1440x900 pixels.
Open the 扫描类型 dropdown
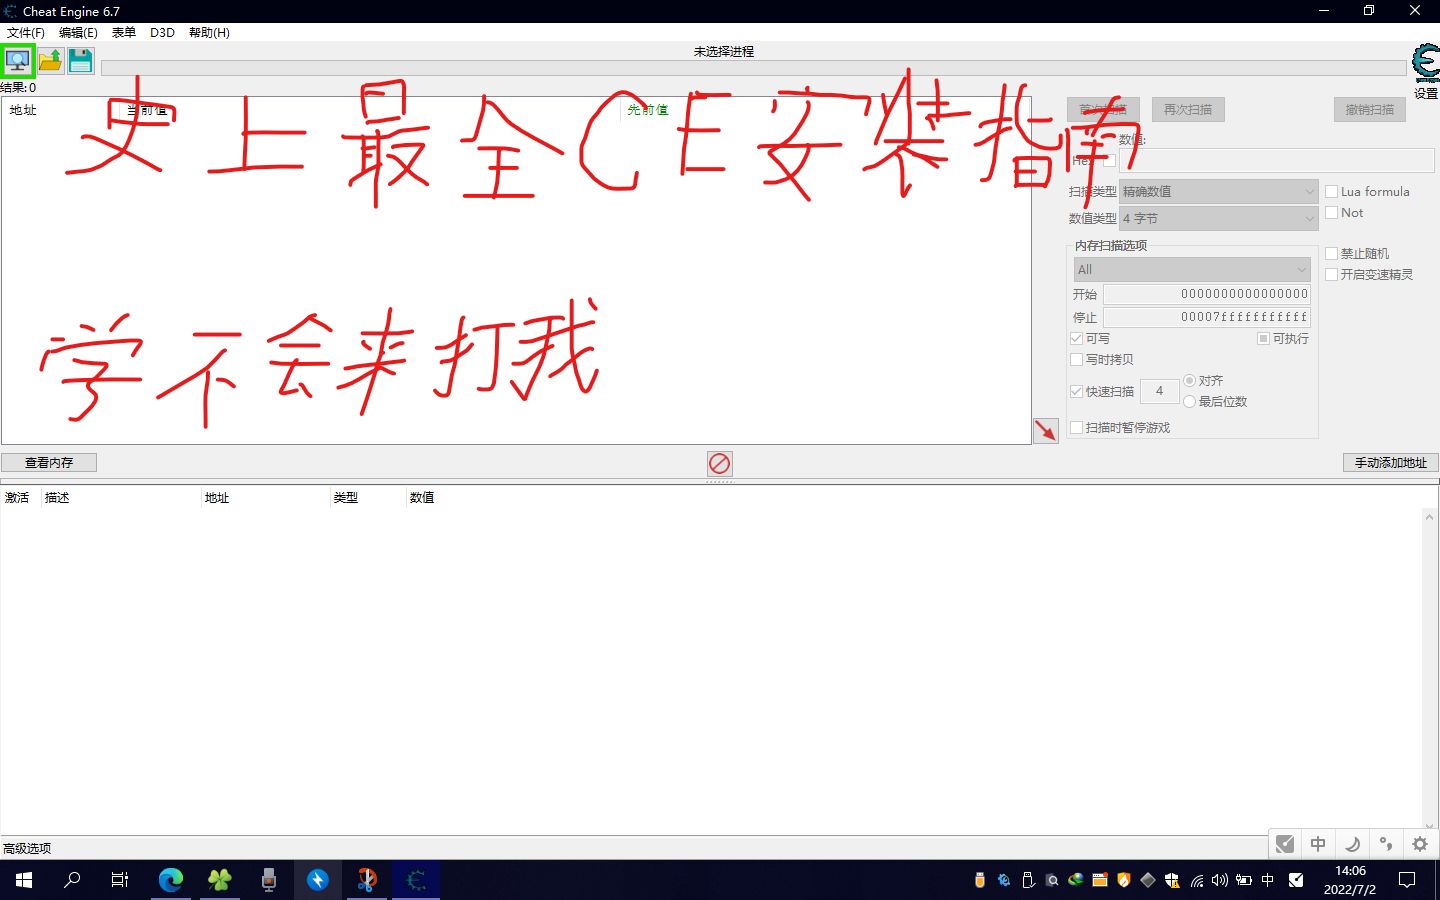pos(1219,191)
